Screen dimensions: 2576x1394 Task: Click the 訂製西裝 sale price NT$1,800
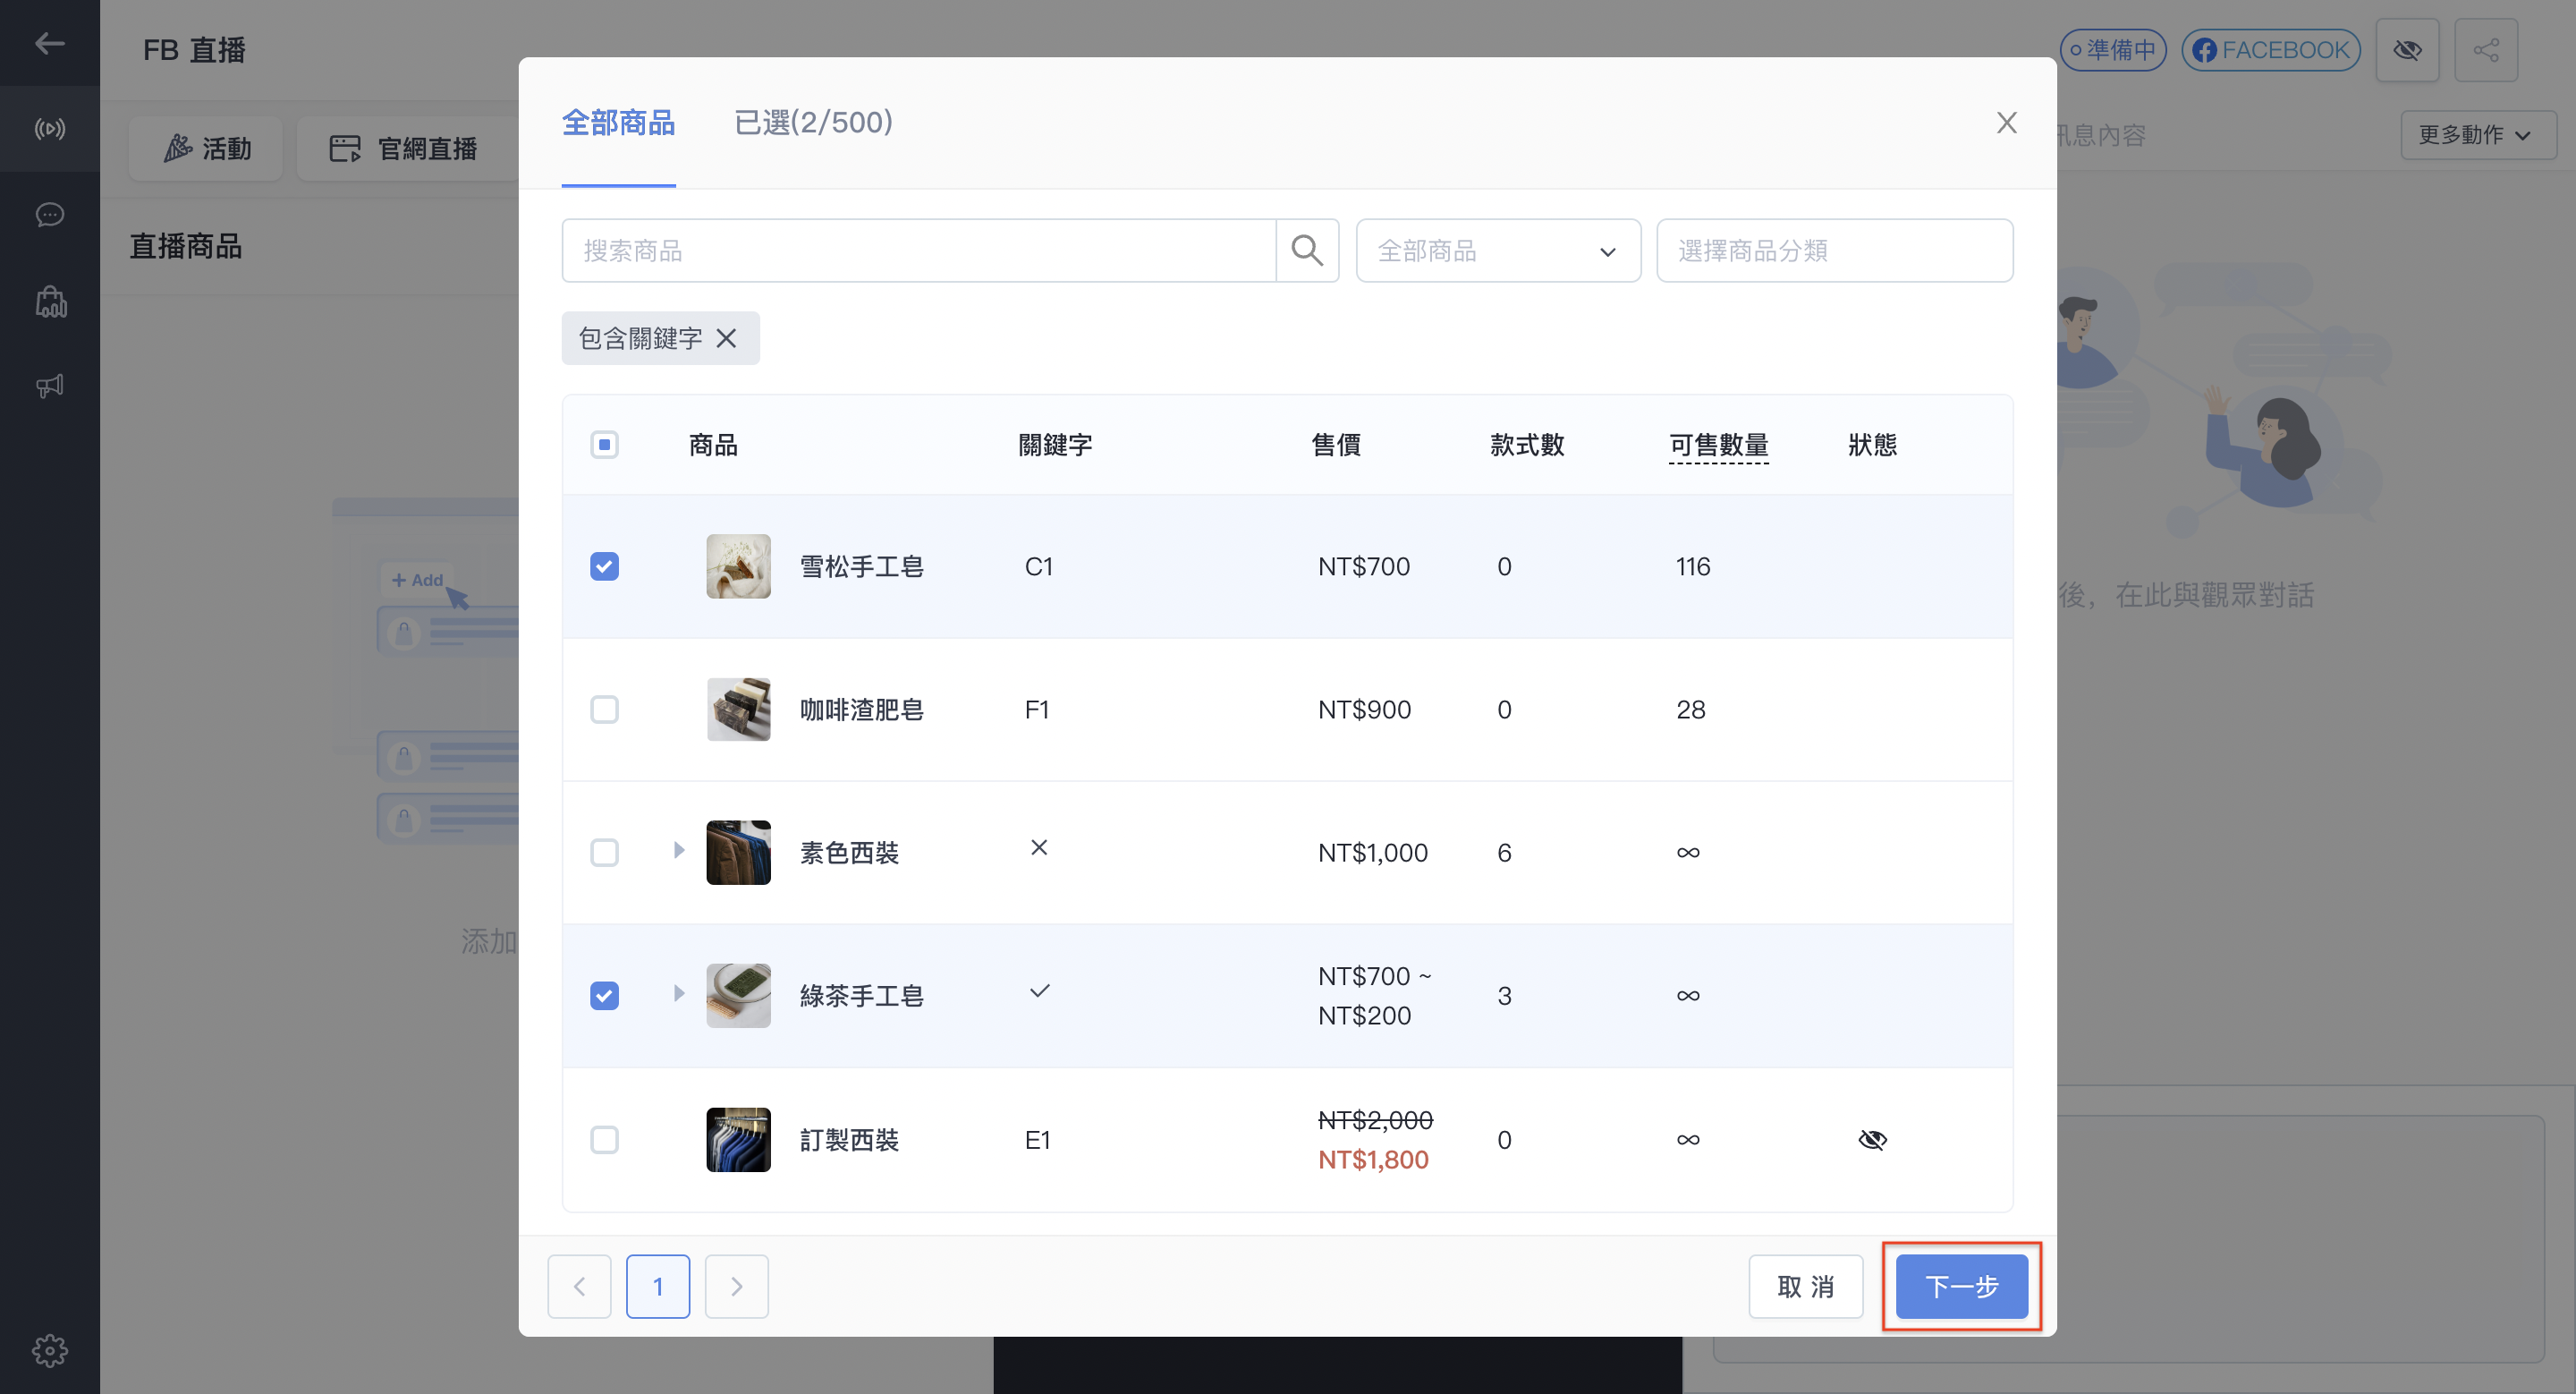(1372, 1159)
